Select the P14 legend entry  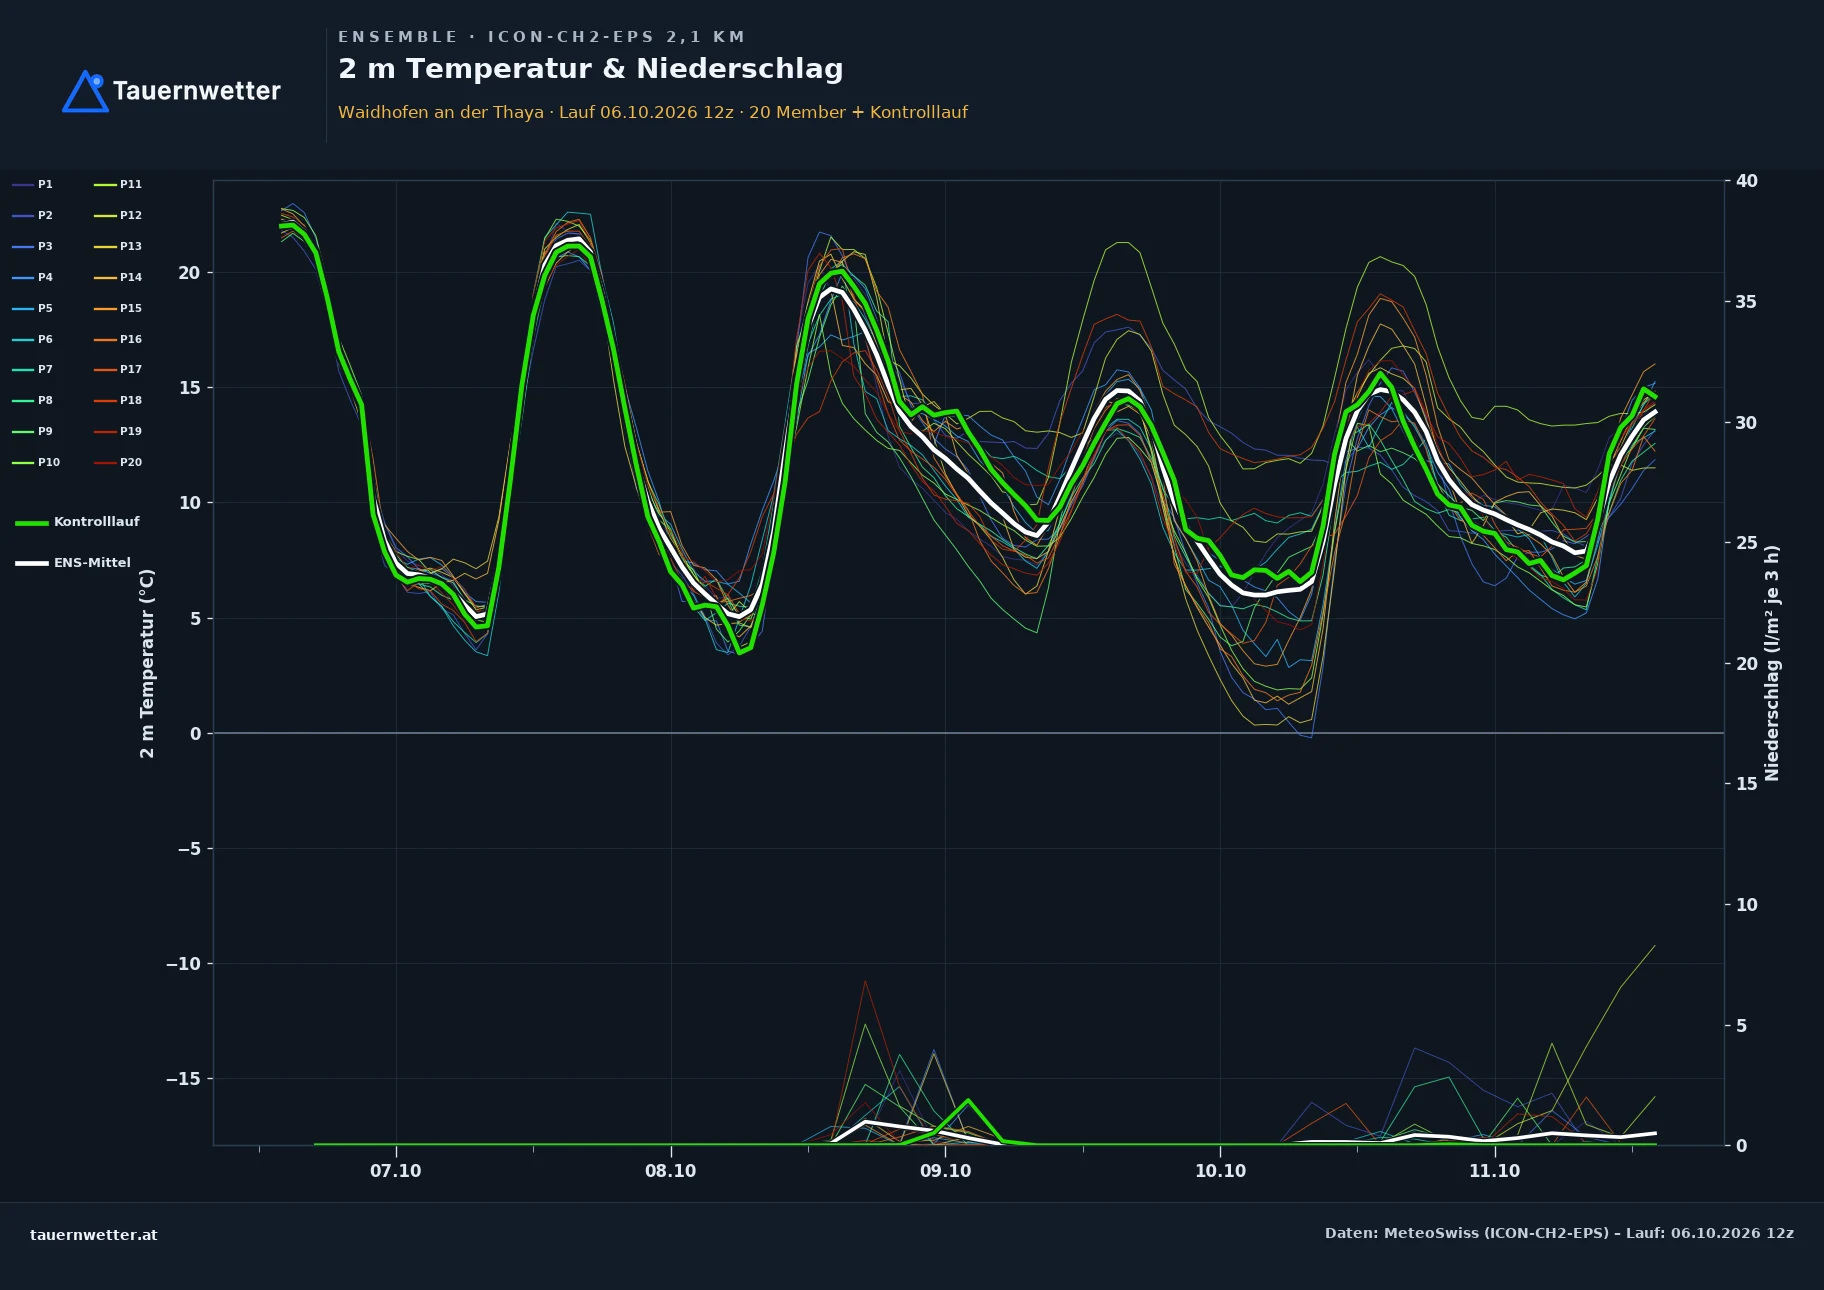coord(118,277)
